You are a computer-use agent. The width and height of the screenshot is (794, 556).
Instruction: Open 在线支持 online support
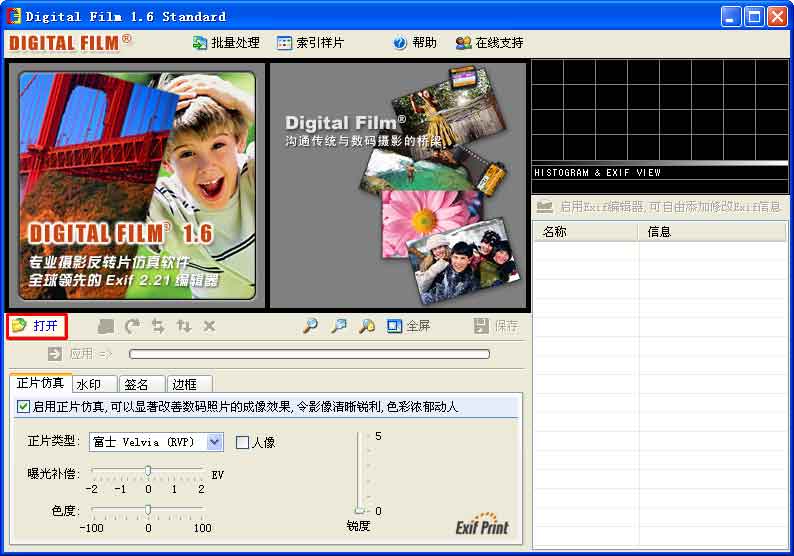489,43
